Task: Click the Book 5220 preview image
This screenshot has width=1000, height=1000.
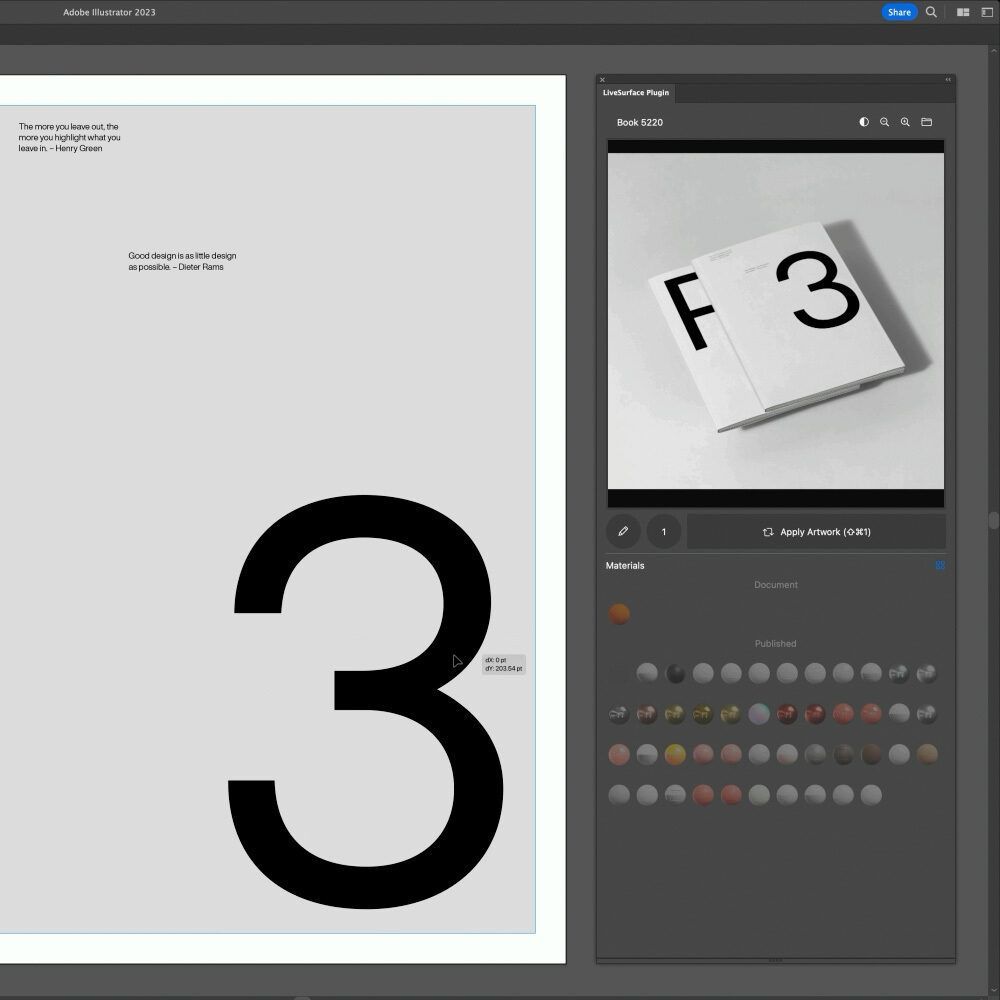Action: [x=776, y=322]
